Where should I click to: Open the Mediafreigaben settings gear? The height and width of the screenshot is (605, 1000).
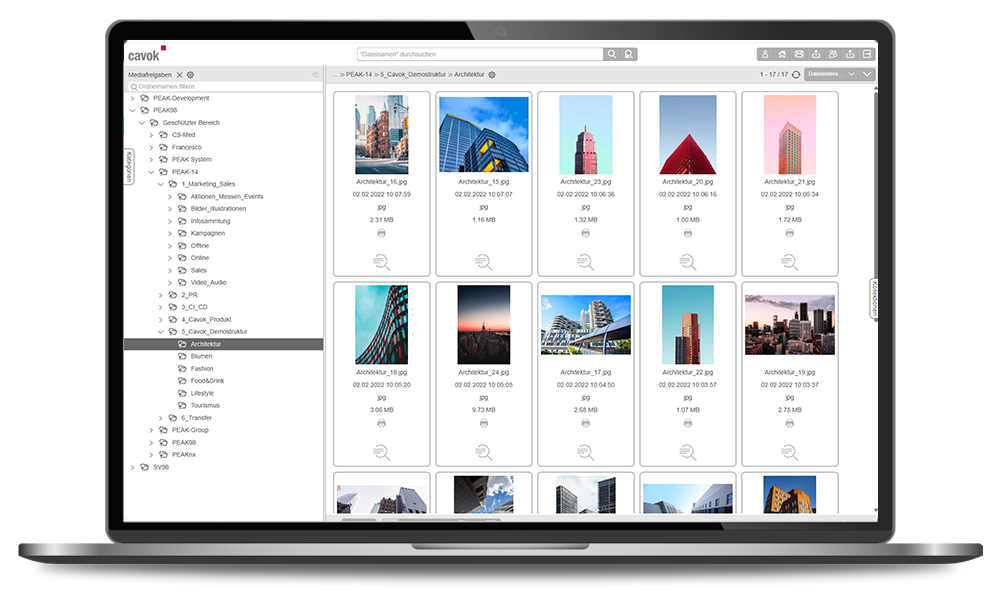pyautogui.click(x=190, y=75)
